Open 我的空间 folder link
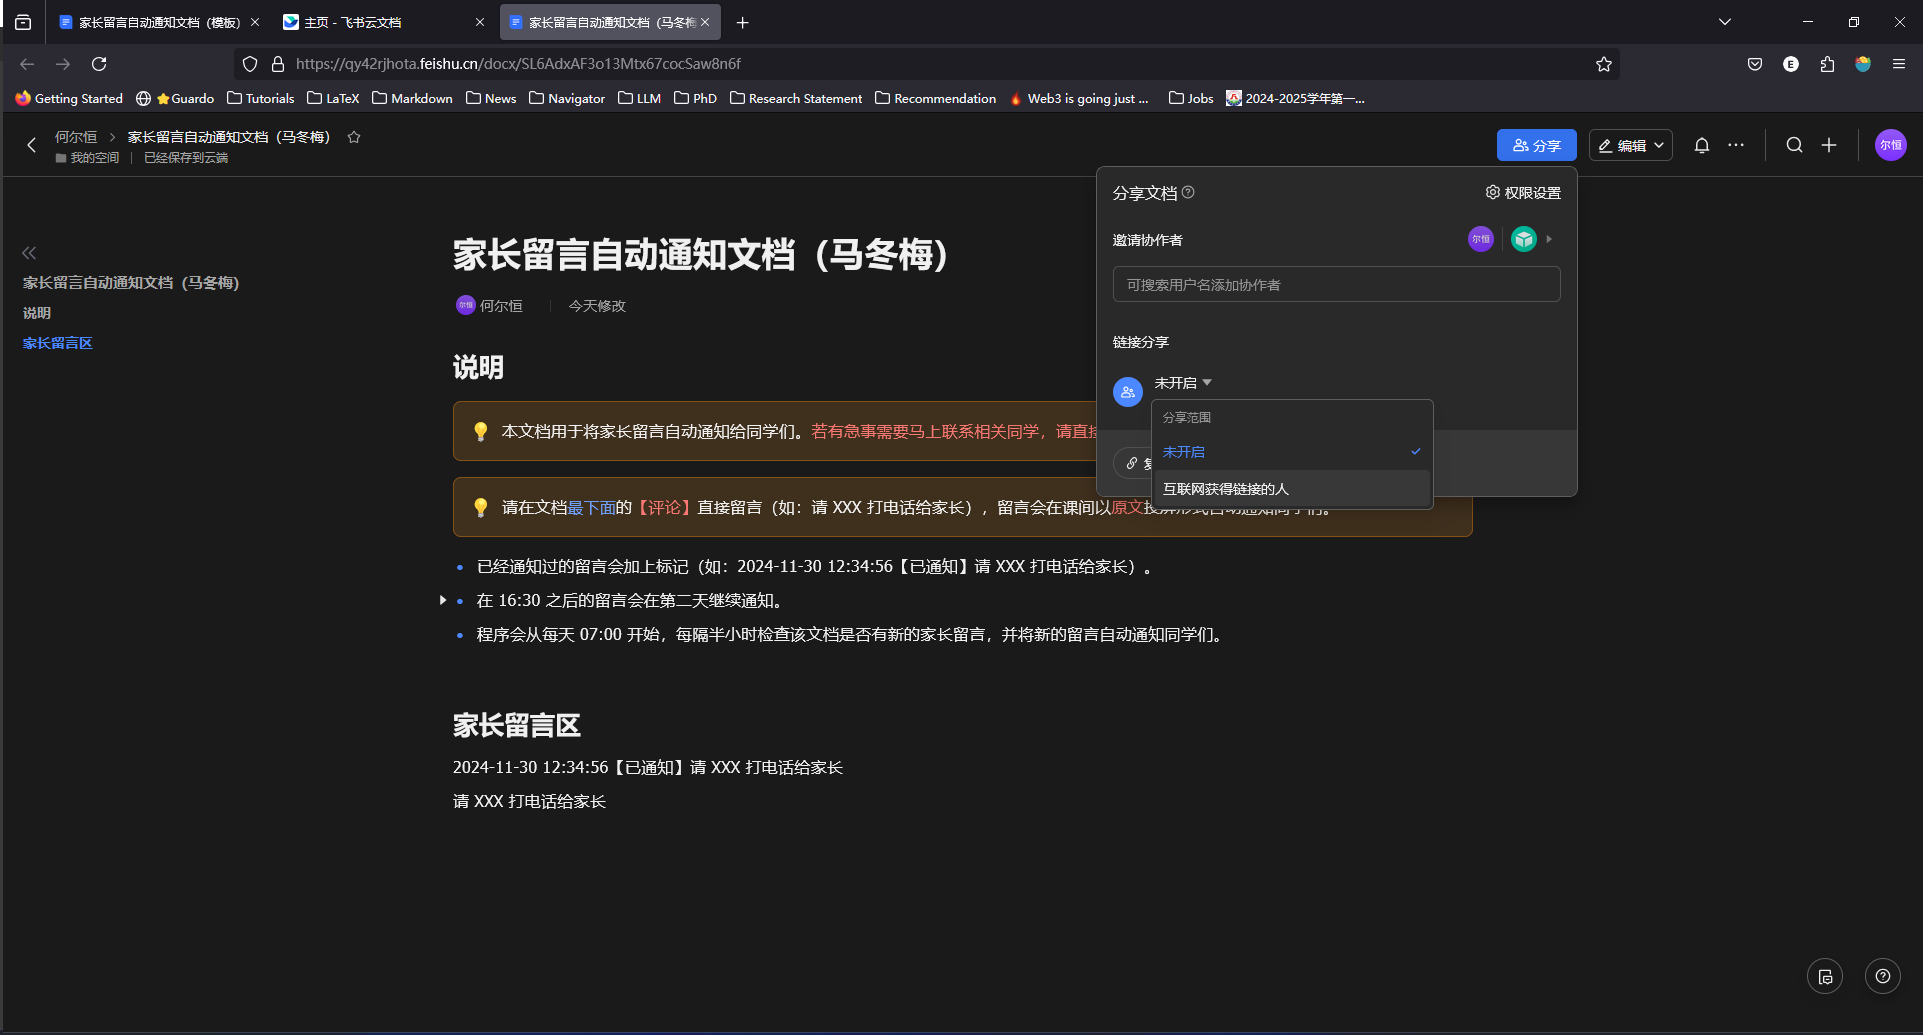1923x1035 pixels. (x=87, y=158)
